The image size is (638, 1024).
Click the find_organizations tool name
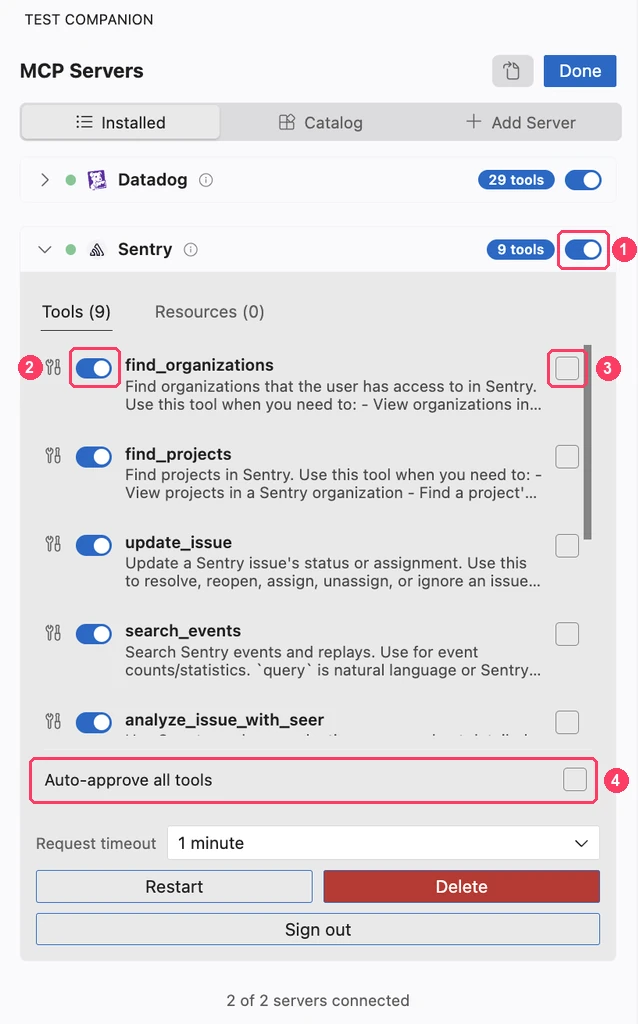point(199,365)
